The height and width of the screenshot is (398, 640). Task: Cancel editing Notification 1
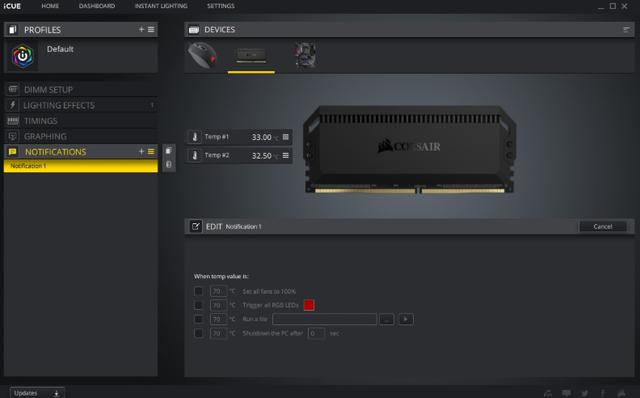point(603,227)
